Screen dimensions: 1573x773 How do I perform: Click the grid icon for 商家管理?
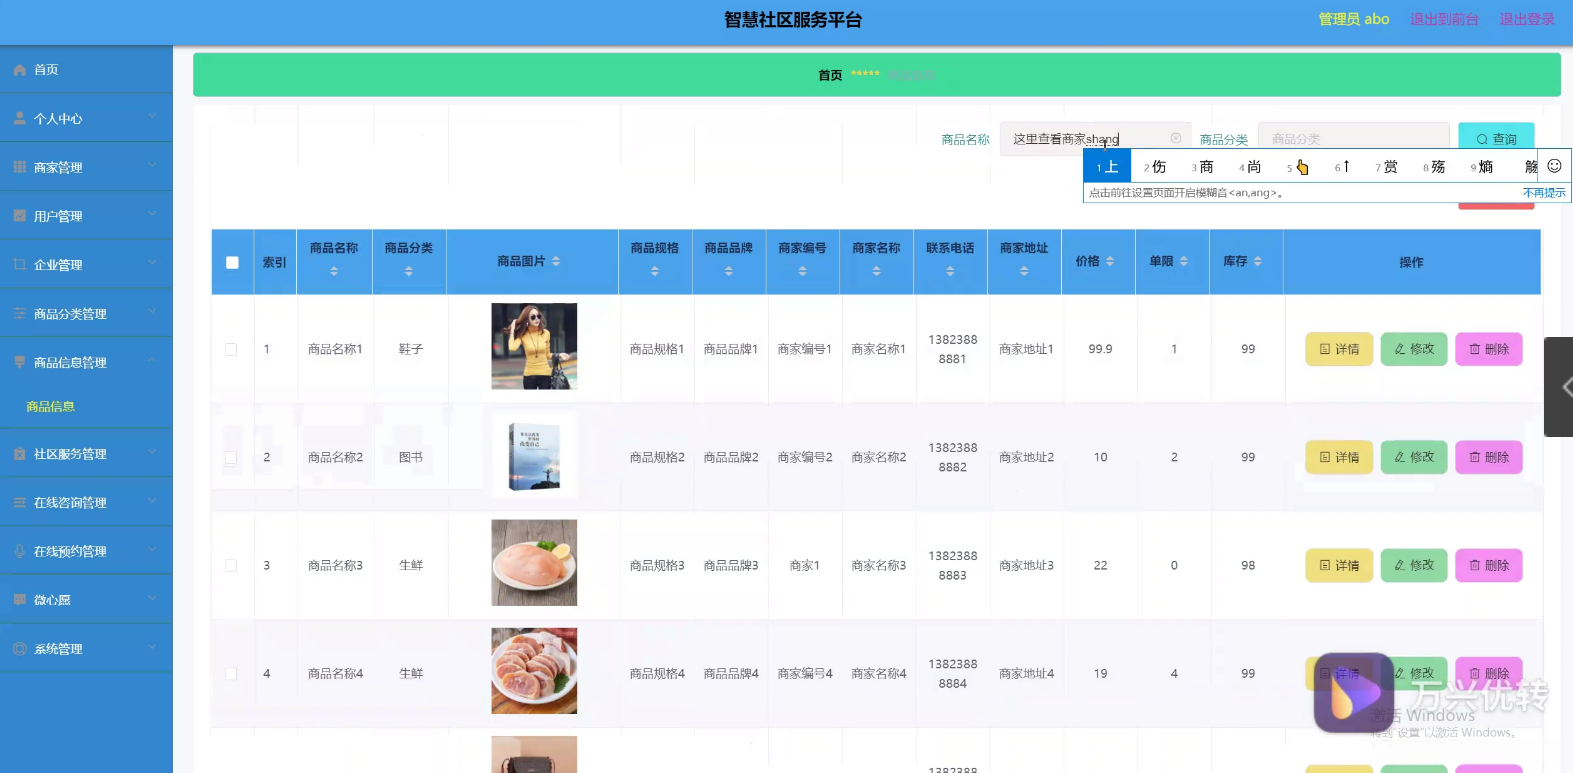[20, 167]
